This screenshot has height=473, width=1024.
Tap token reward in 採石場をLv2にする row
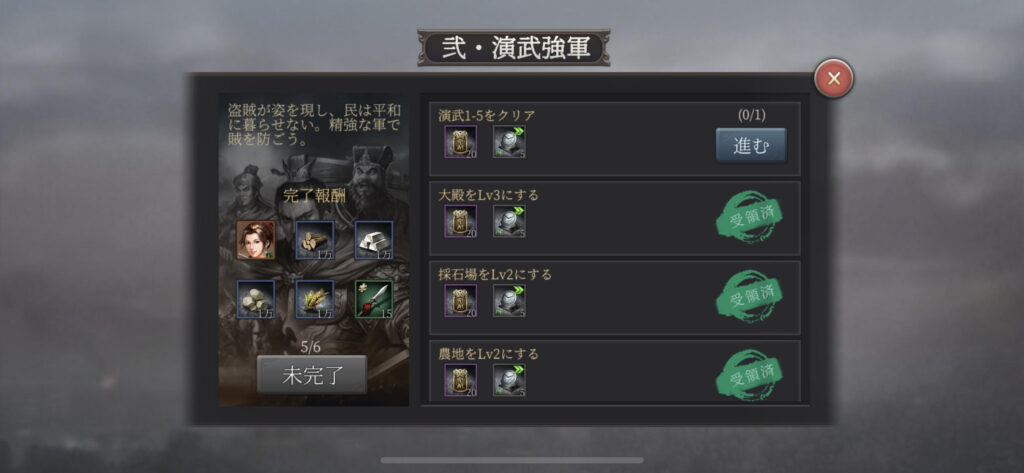click(x=461, y=301)
